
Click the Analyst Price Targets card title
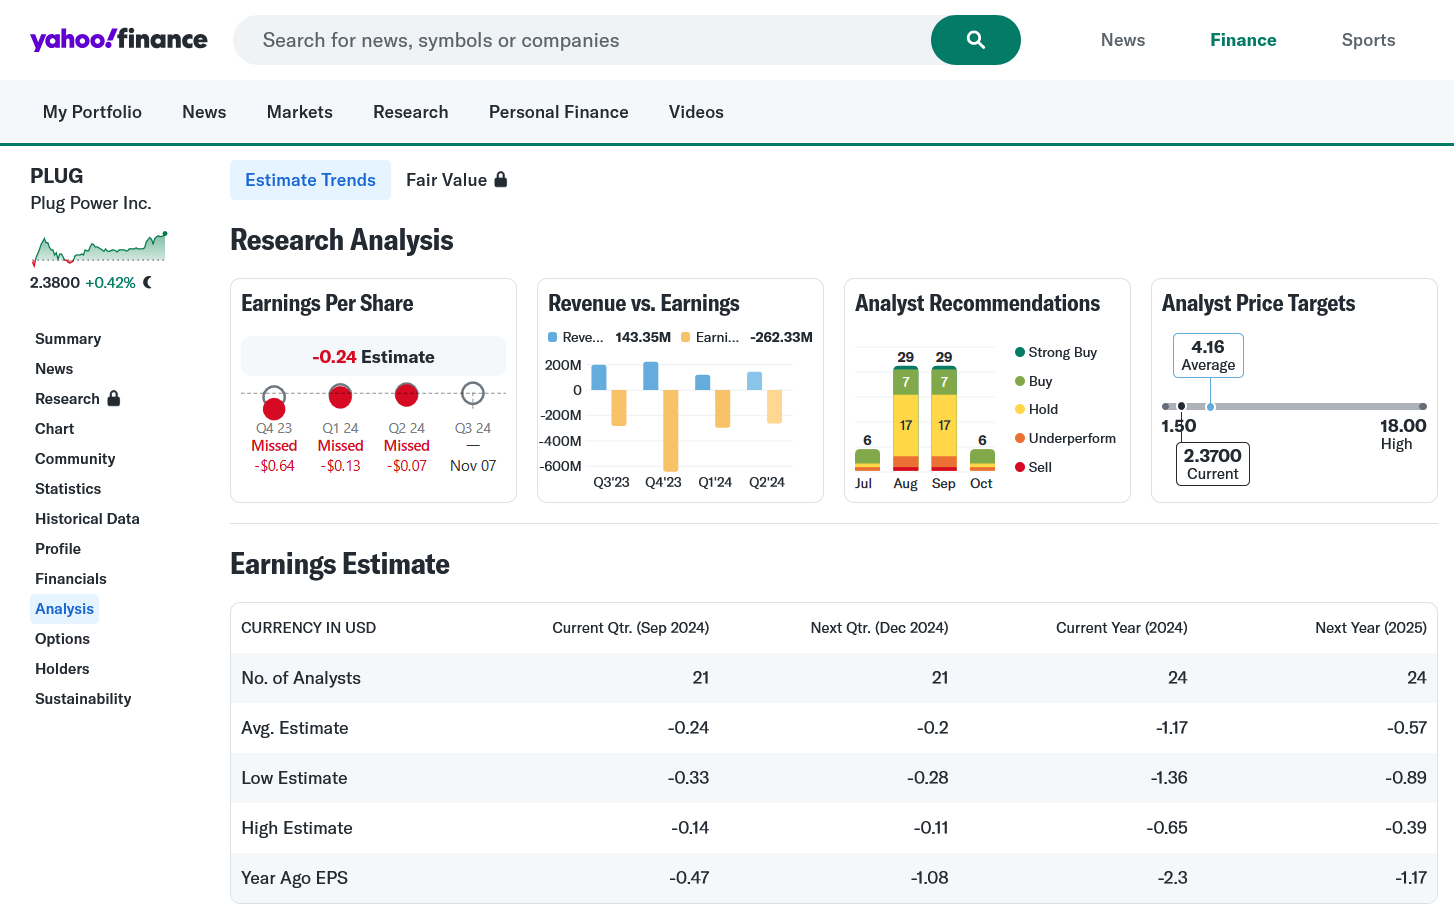pyautogui.click(x=1258, y=303)
